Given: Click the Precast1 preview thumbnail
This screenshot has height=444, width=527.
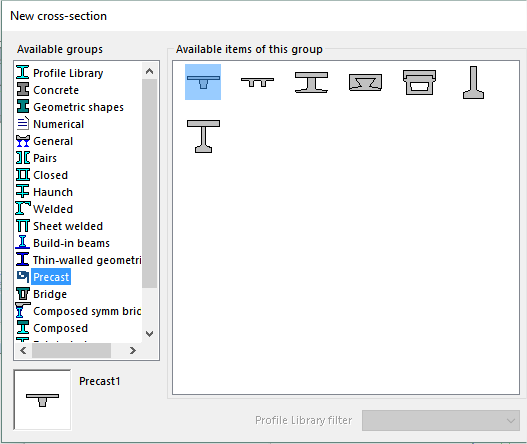Looking at the screenshot, I should pyautogui.click(x=42, y=400).
